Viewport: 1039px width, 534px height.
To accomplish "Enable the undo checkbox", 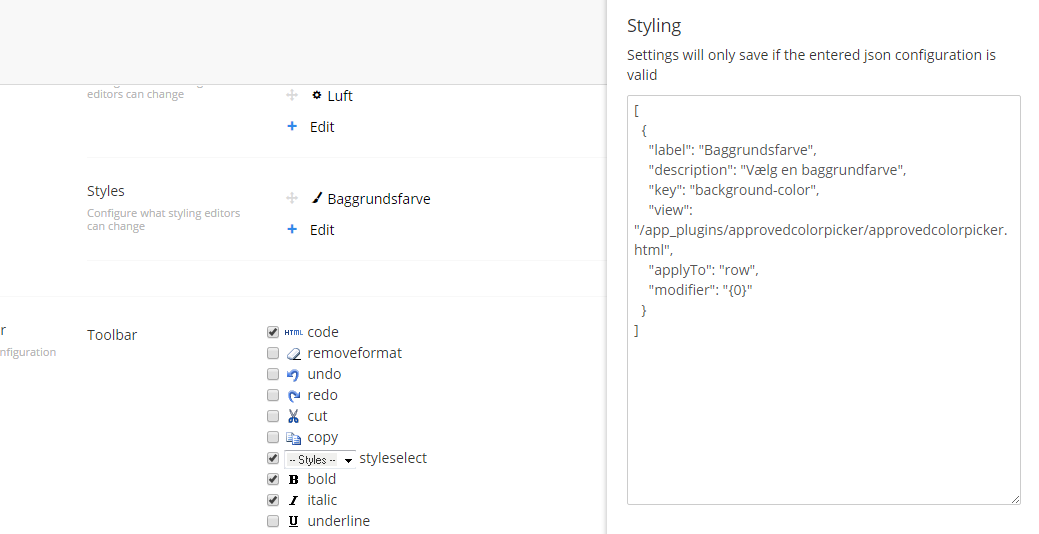I will pos(272,374).
